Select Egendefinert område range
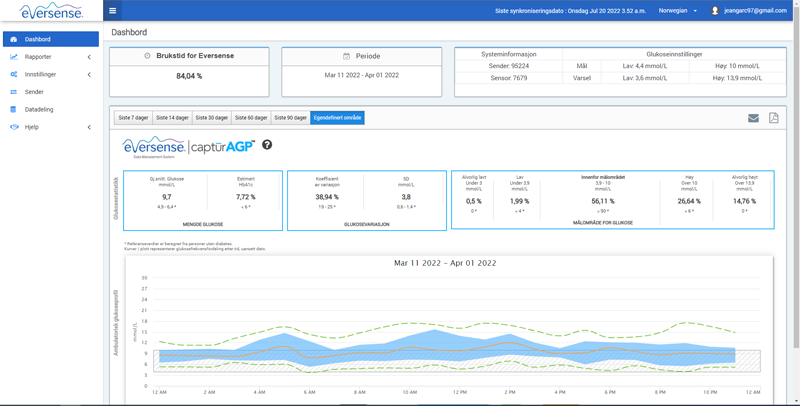Screen dimensions: 800x406 (x=337, y=118)
